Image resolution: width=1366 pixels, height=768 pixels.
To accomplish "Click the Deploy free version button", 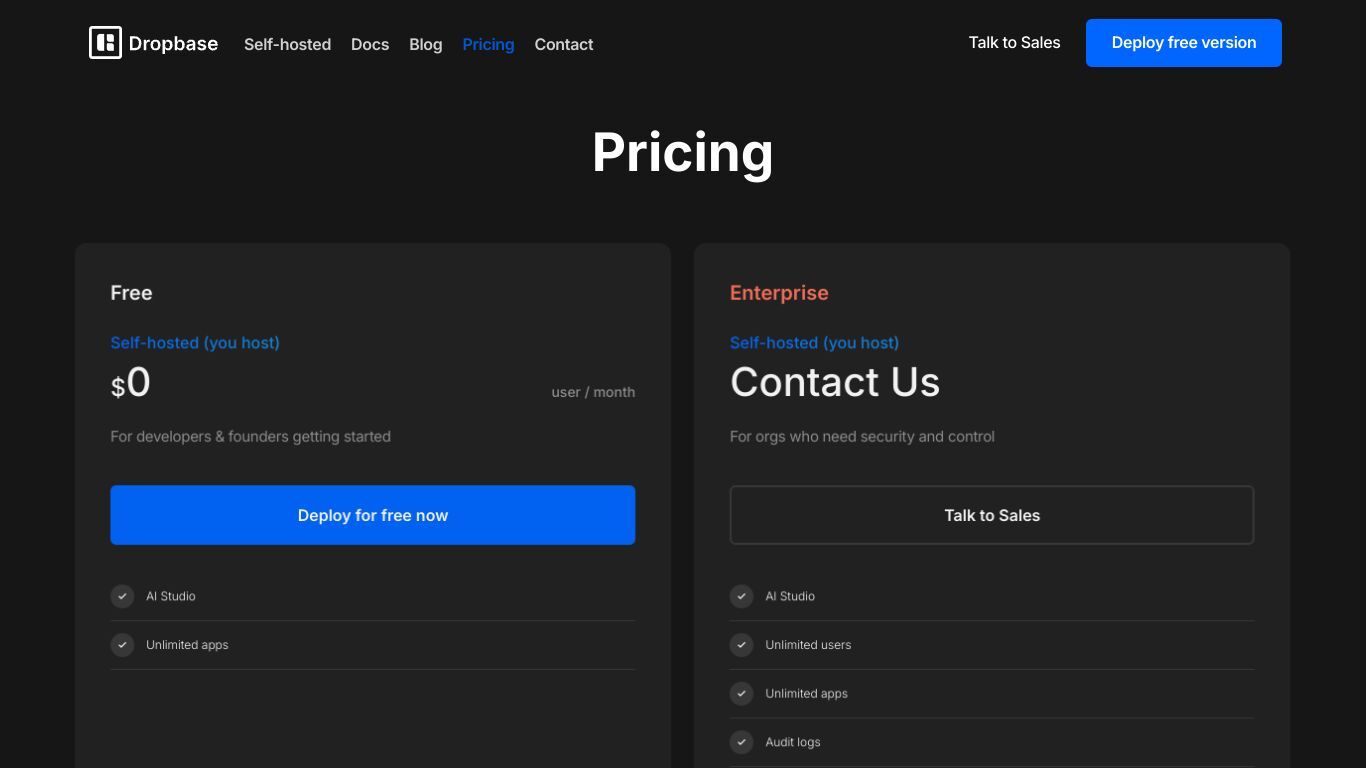I will tap(1184, 43).
